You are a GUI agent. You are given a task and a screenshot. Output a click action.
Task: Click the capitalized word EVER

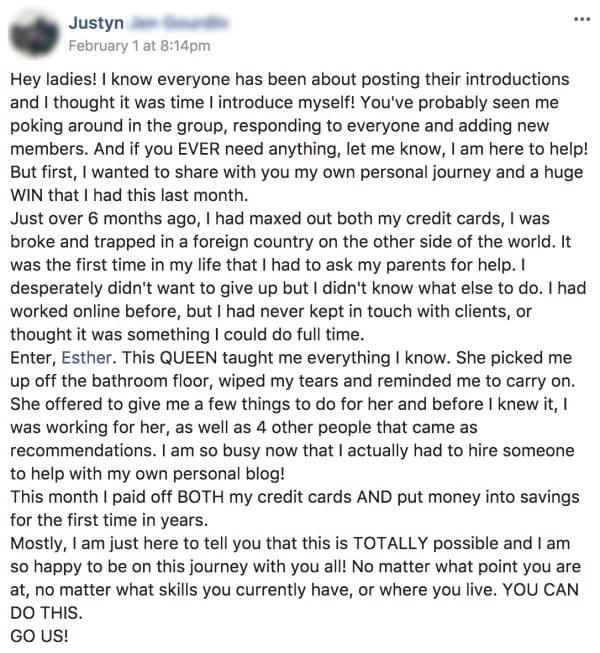click(x=199, y=149)
